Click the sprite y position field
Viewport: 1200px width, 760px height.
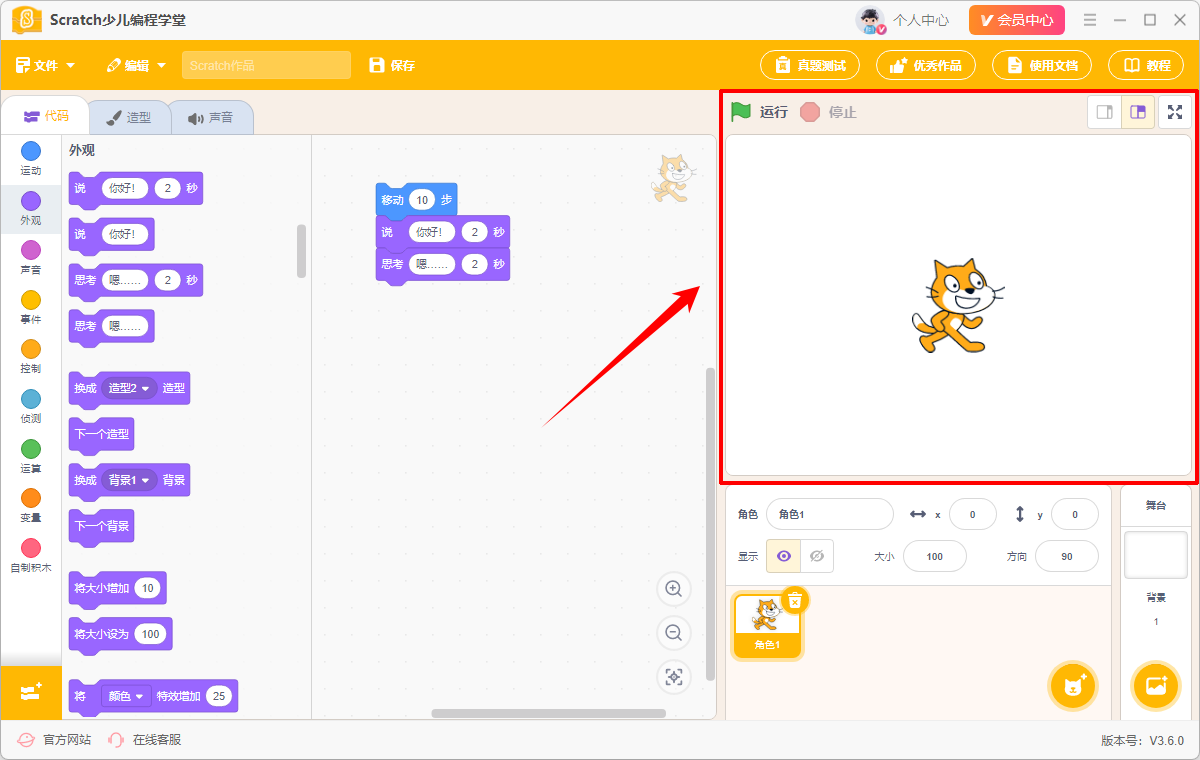pyautogui.click(x=1075, y=514)
